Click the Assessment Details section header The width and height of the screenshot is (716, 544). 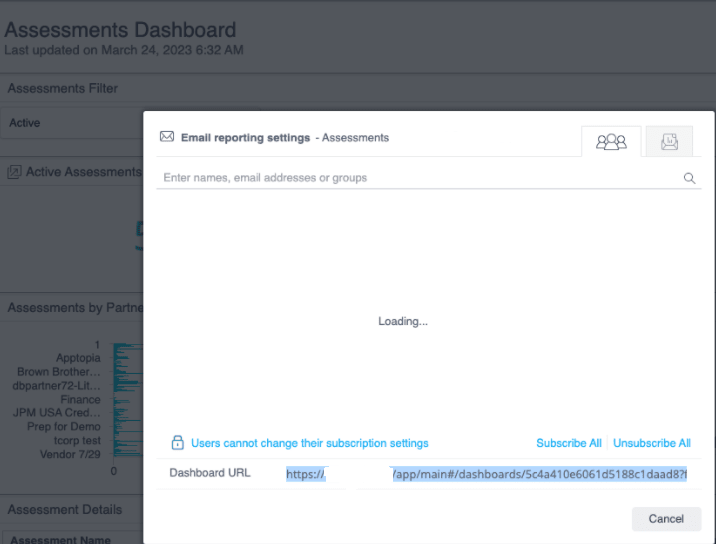coord(65,510)
